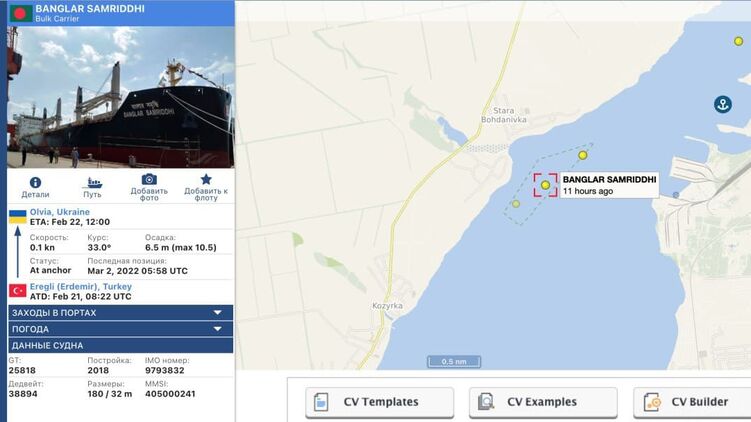The height and width of the screenshot is (422, 751).
Task: Click the Bangladesh flag icon in the header
Action: tap(21, 13)
